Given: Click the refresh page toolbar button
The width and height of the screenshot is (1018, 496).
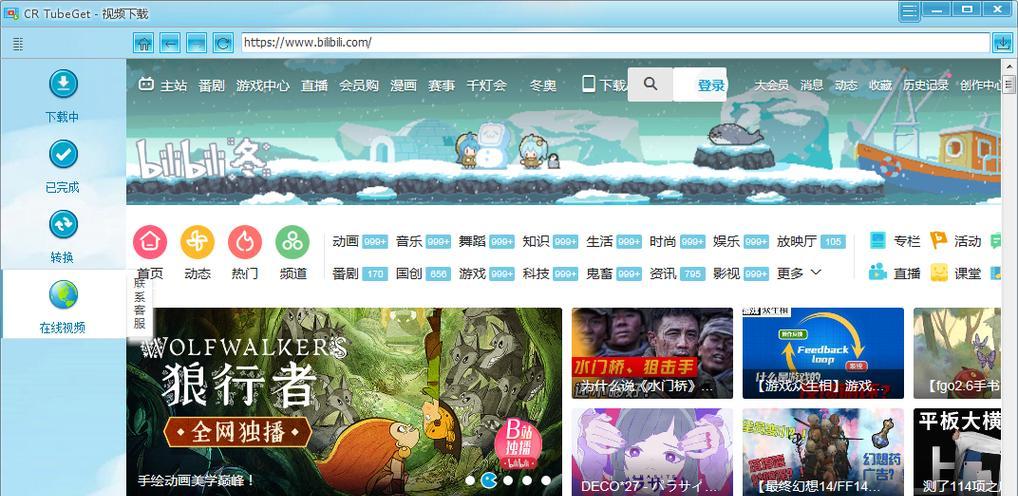Looking at the screenshot, I should 223,43.
